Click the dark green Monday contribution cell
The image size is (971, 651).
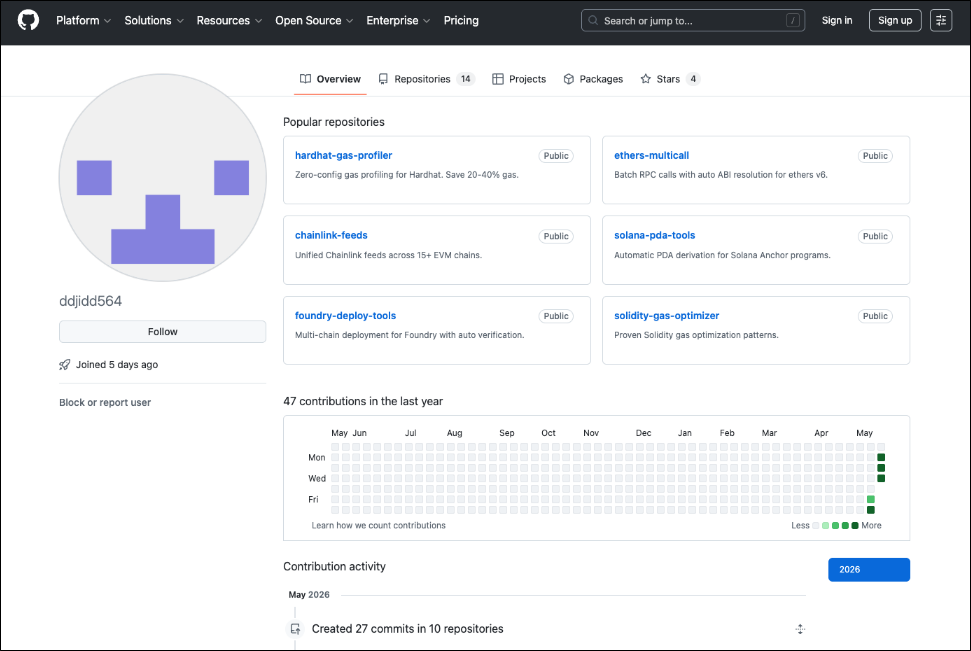click(x=881, y=458)
